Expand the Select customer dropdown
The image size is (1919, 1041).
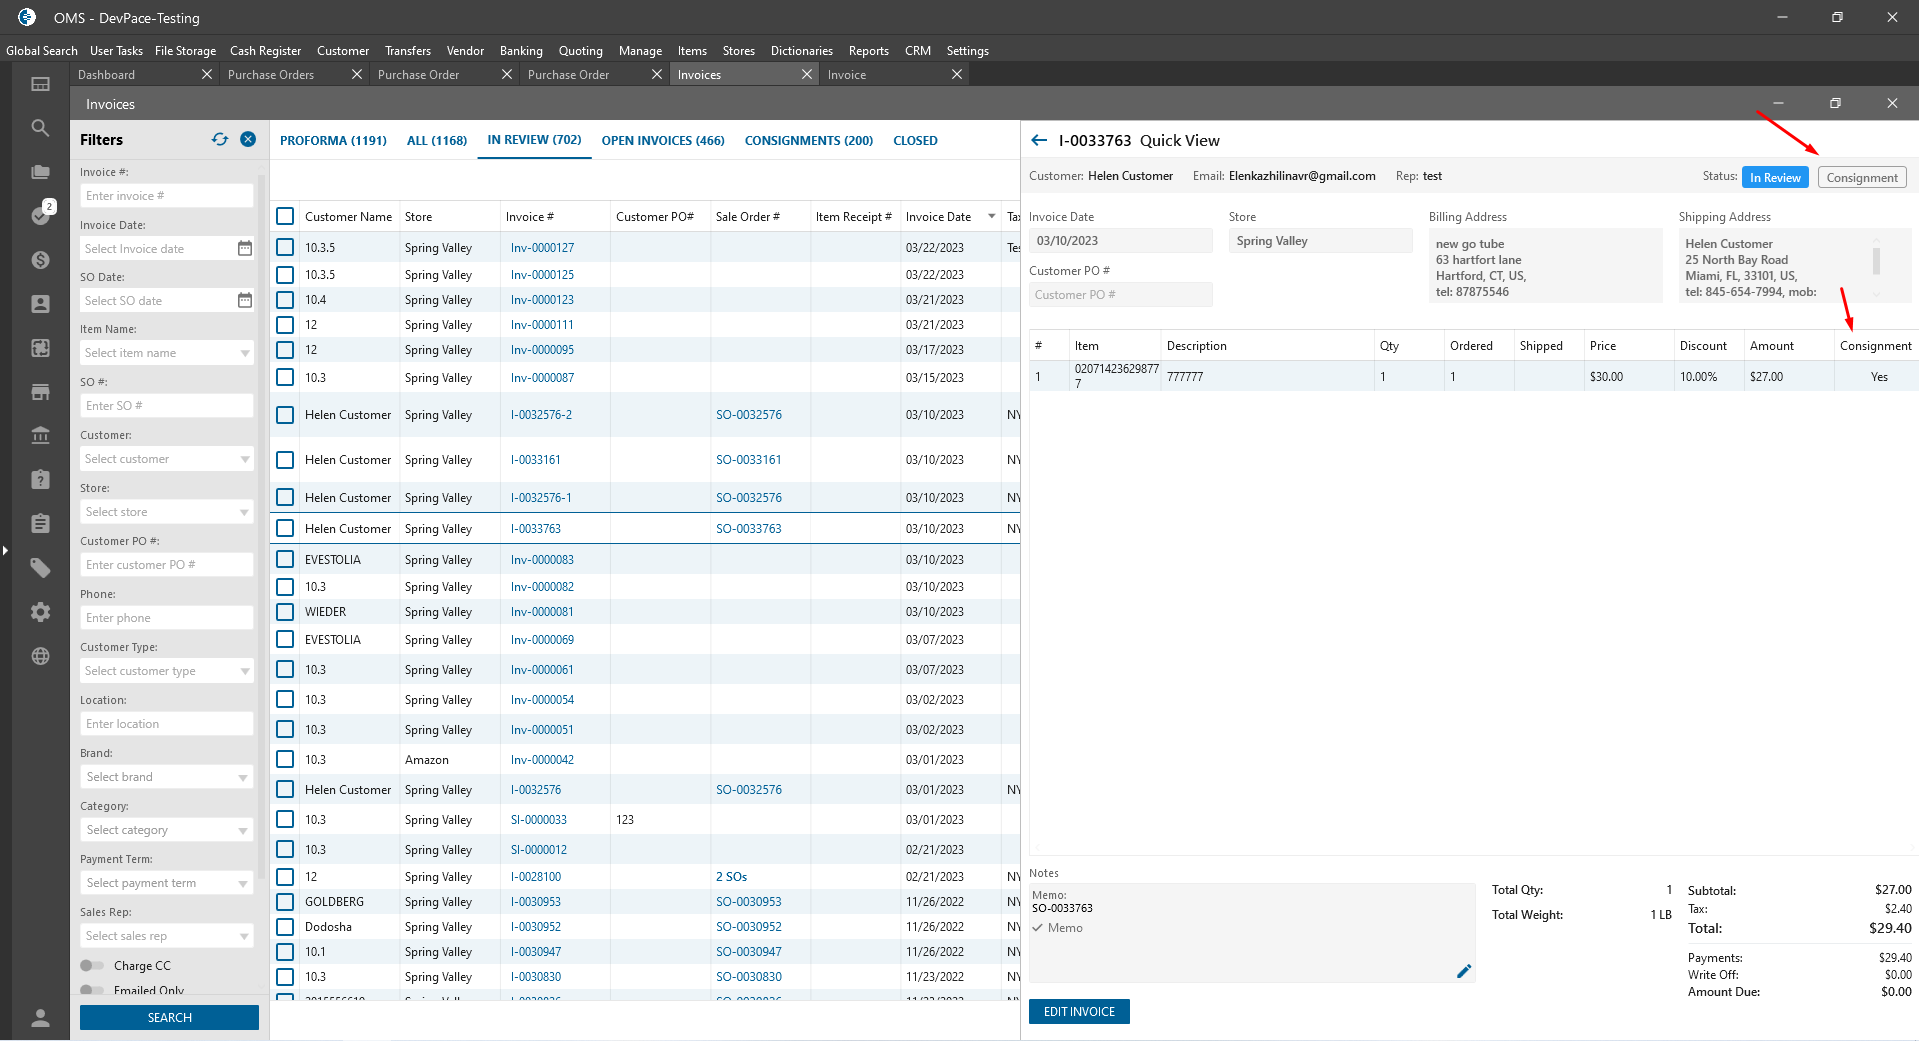(x=166, y=459)
